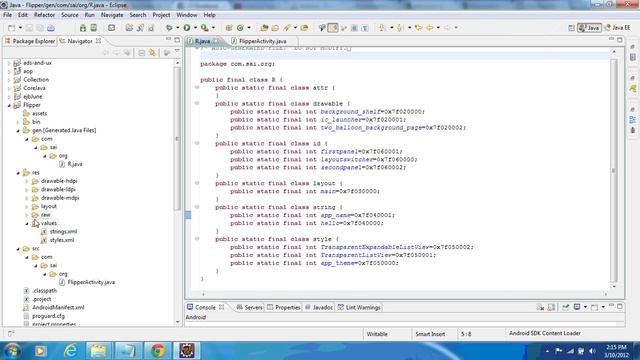
Task: Switch to the Java EE perspective
Action: (x=617, y=28)
